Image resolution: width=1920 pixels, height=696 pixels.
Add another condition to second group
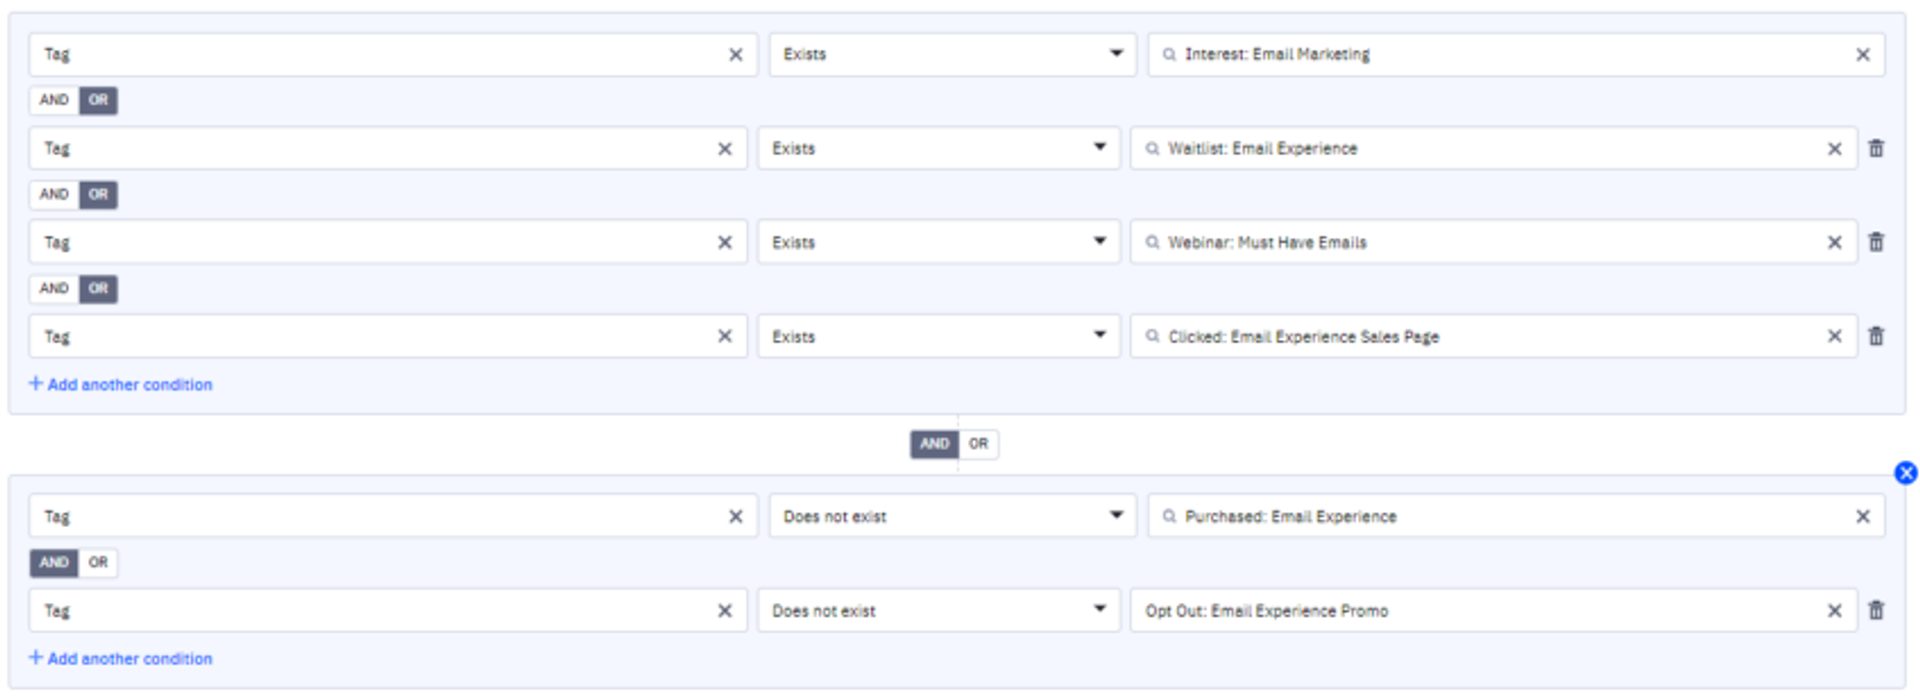tap(121, 659)
